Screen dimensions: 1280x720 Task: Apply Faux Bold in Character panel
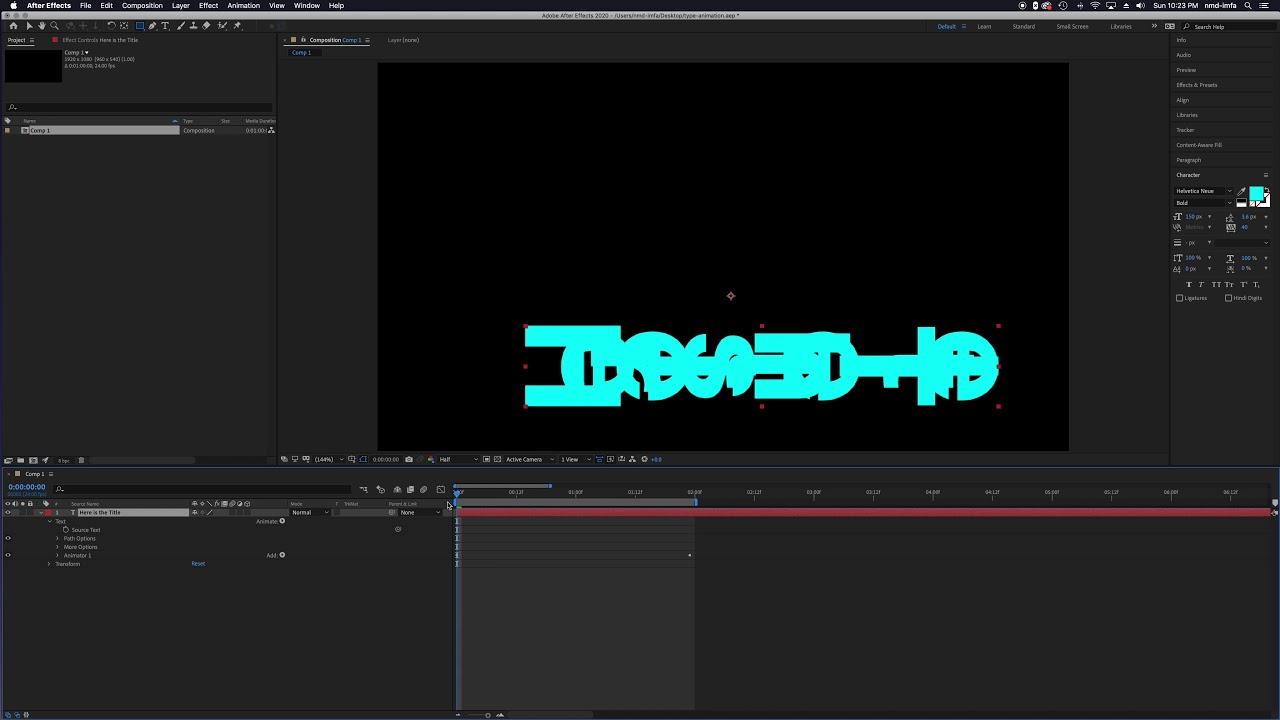[1189, 285]
